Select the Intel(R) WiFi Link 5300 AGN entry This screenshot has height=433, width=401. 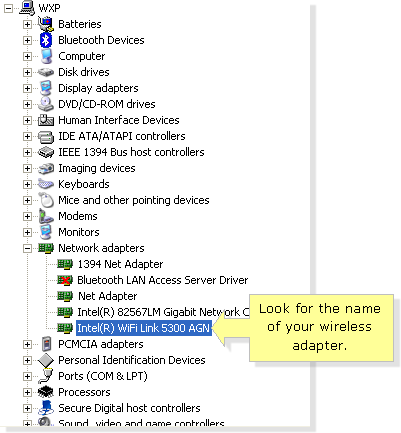tap(144, 328)
